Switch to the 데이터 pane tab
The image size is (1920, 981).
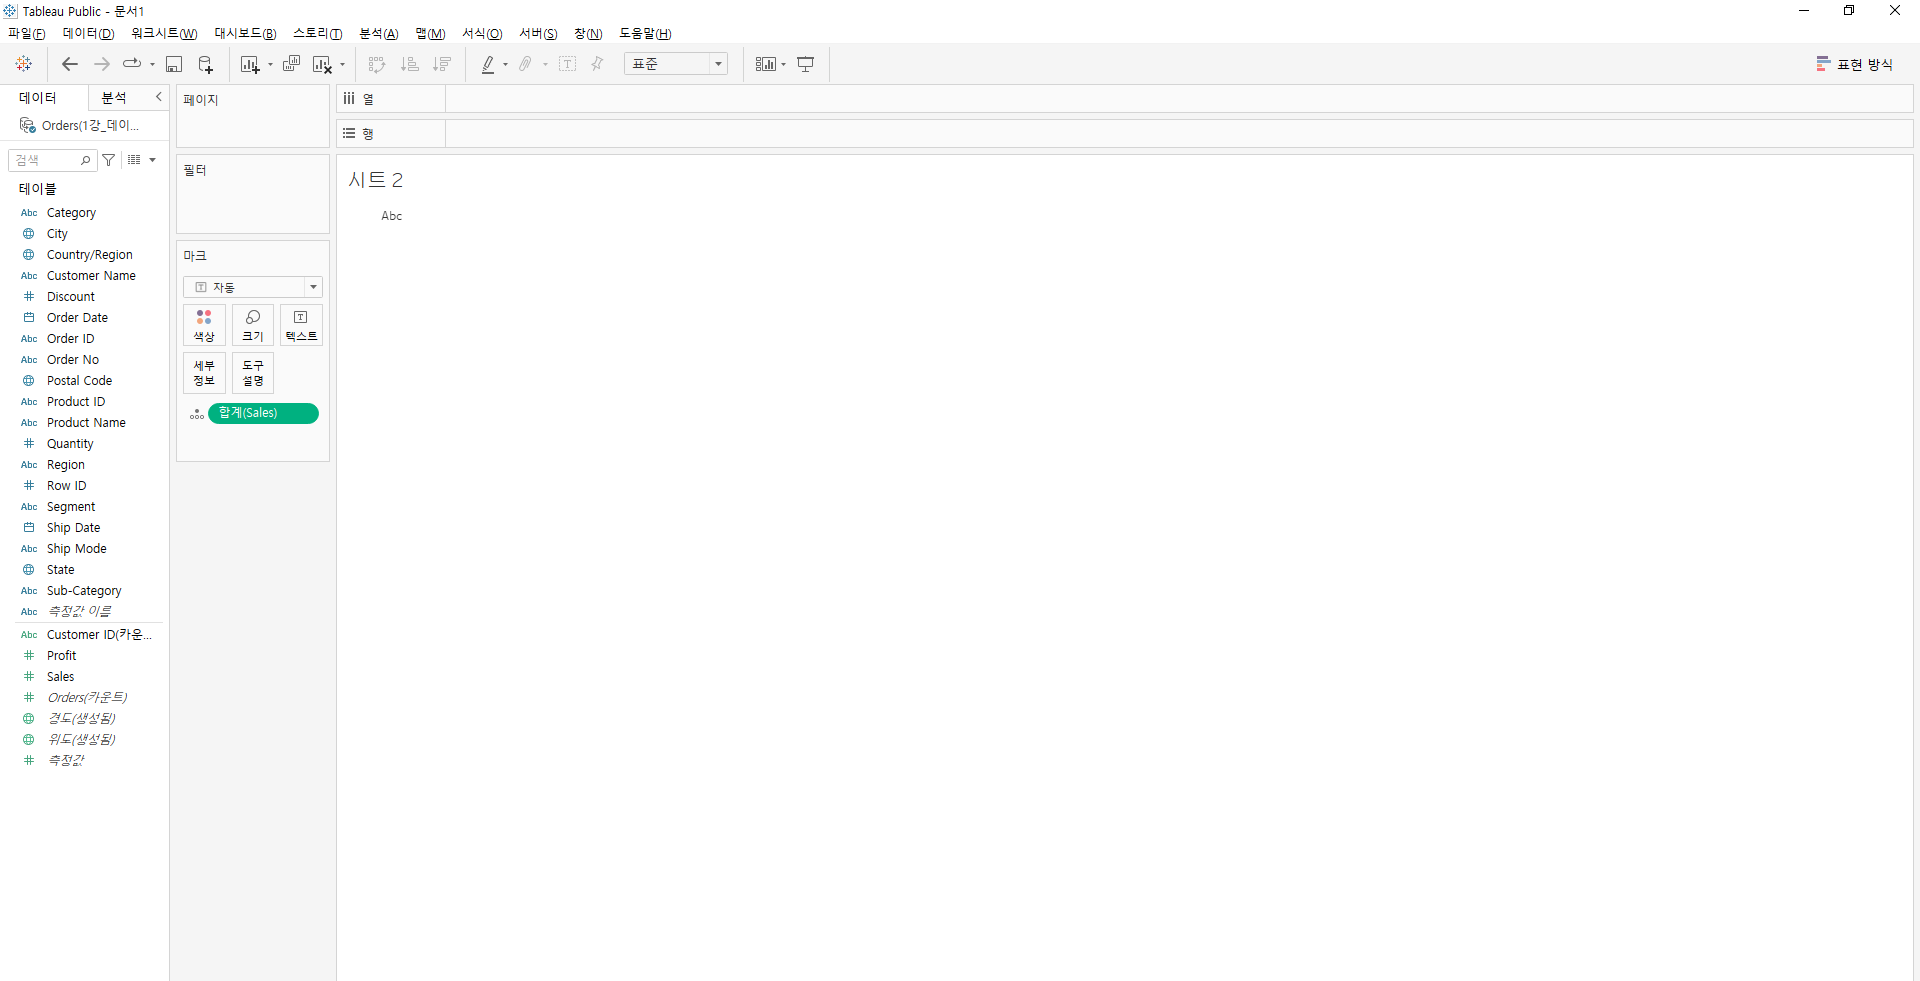tap(38, 98)
